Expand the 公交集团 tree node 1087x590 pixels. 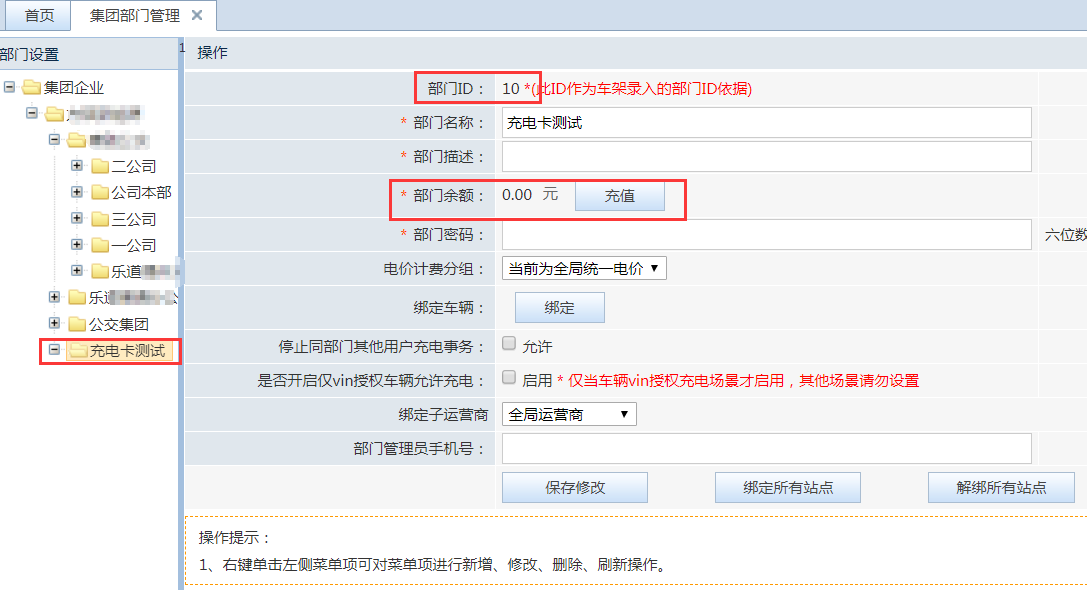(54, 323)
